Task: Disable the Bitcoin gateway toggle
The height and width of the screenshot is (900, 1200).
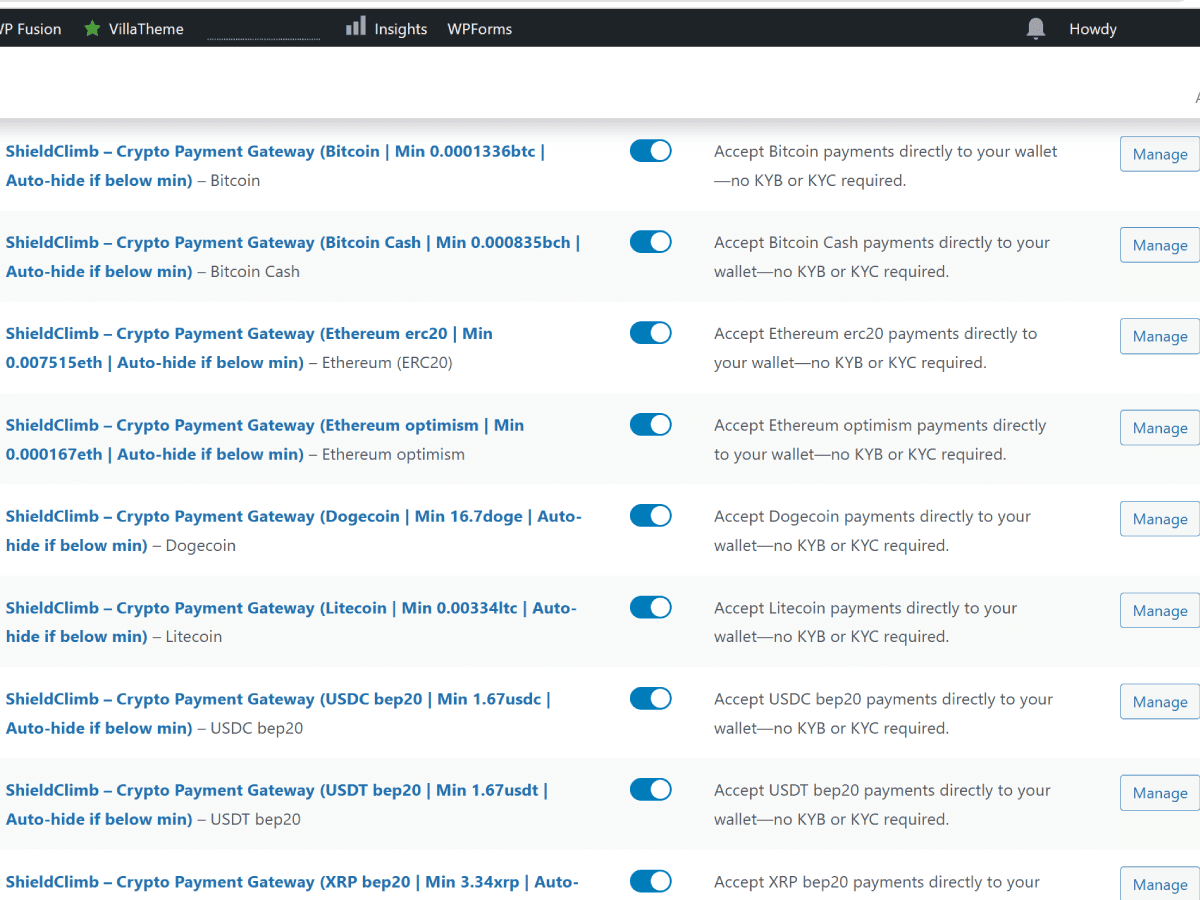Action: click(651, 151)
